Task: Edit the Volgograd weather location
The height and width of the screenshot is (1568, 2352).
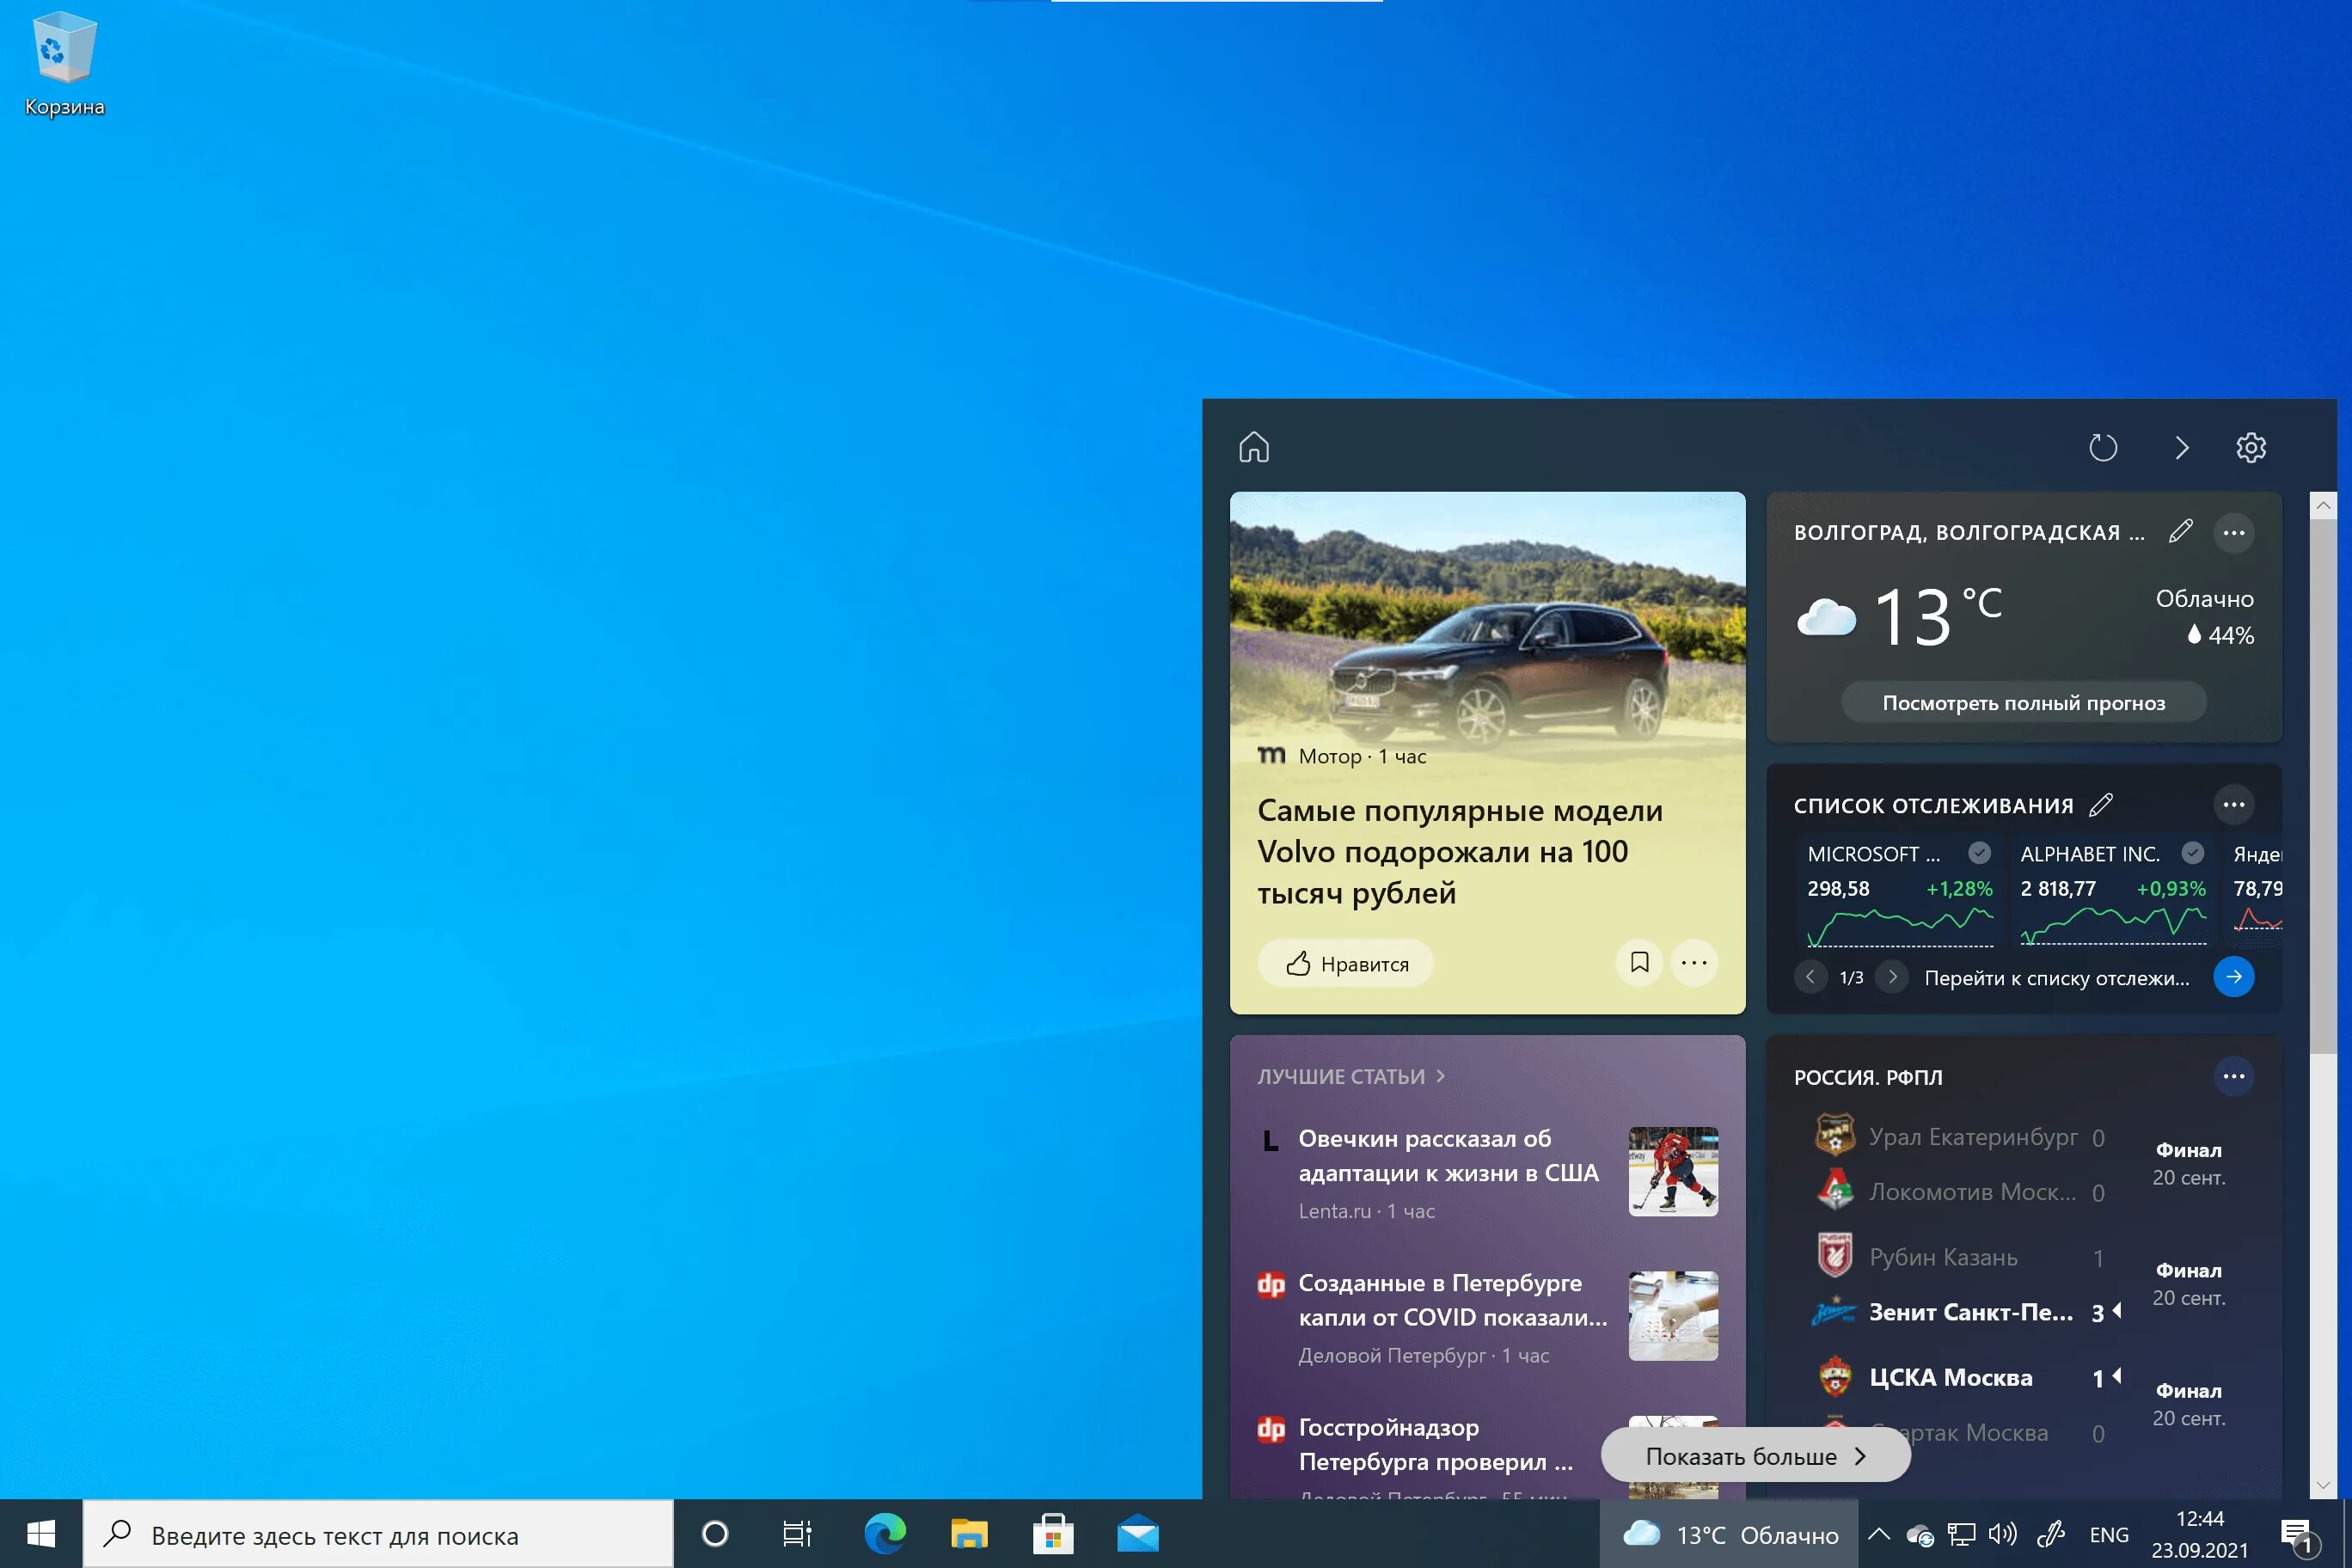Action: 2181,531
